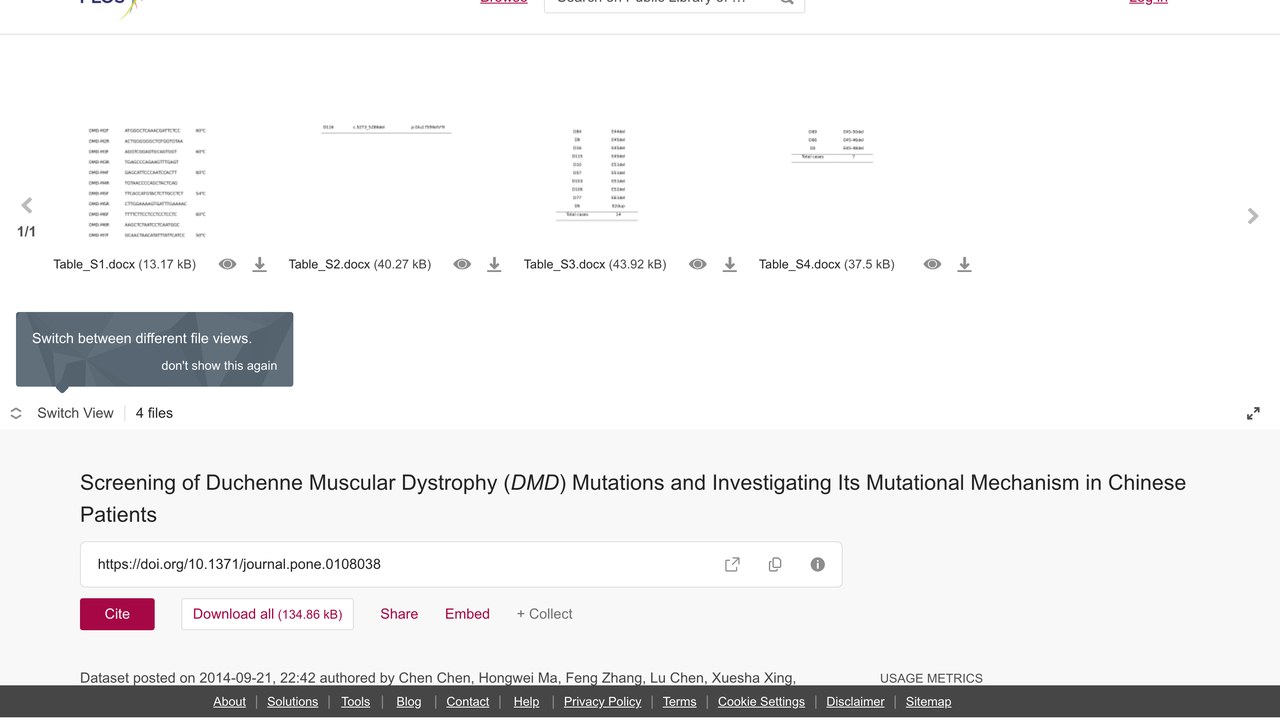Download Table_S4.docx using its download icon
This screenshot has width=1280, height=720.
[x=964, y=264]
